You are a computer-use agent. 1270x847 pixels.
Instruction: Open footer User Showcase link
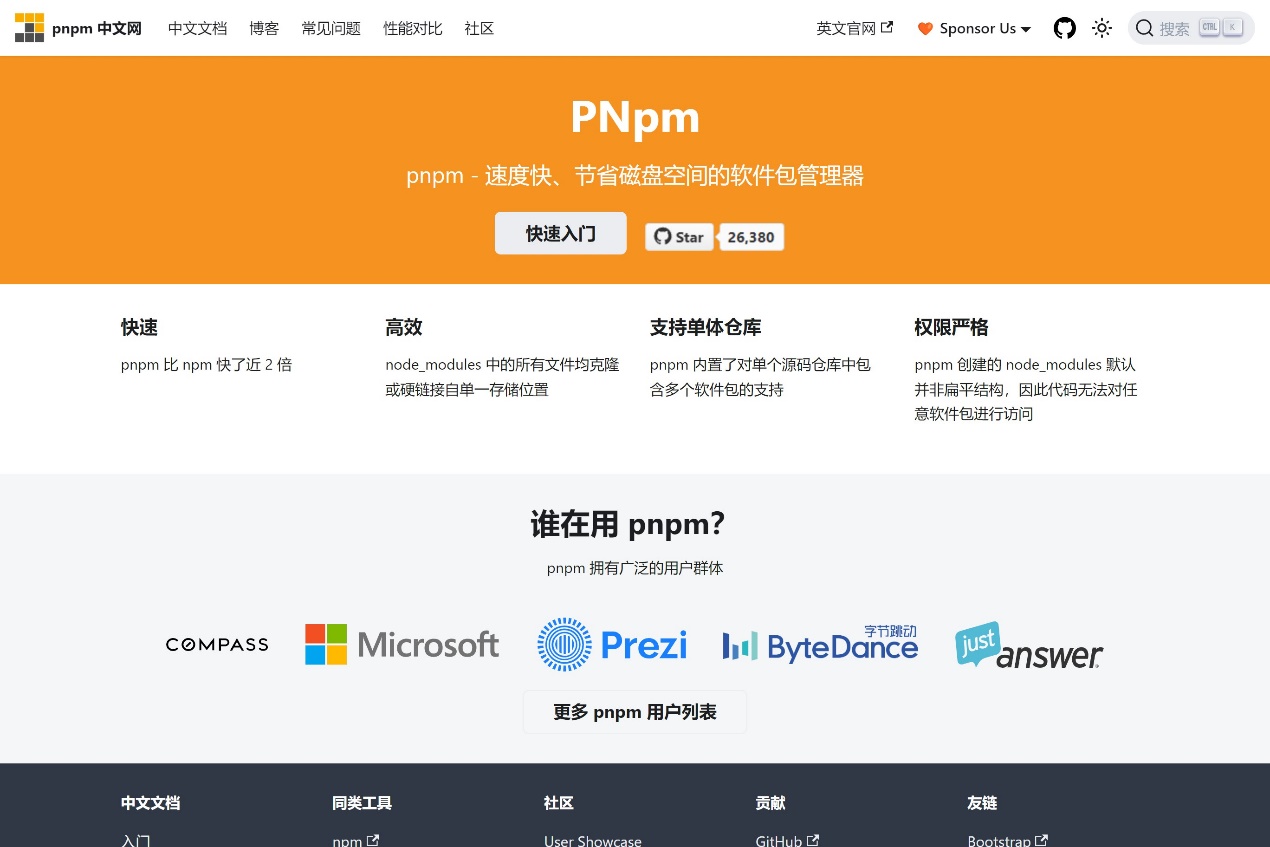[x=593, y=840]
